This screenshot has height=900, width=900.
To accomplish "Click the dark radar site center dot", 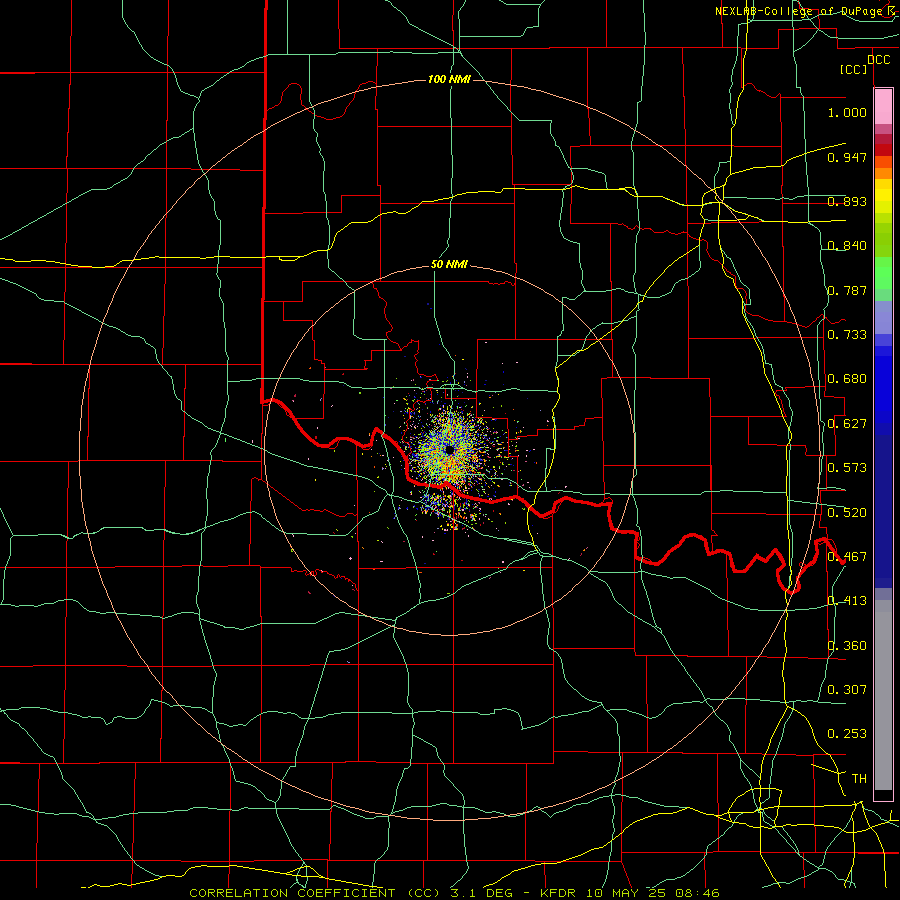I will click(449, 449).
